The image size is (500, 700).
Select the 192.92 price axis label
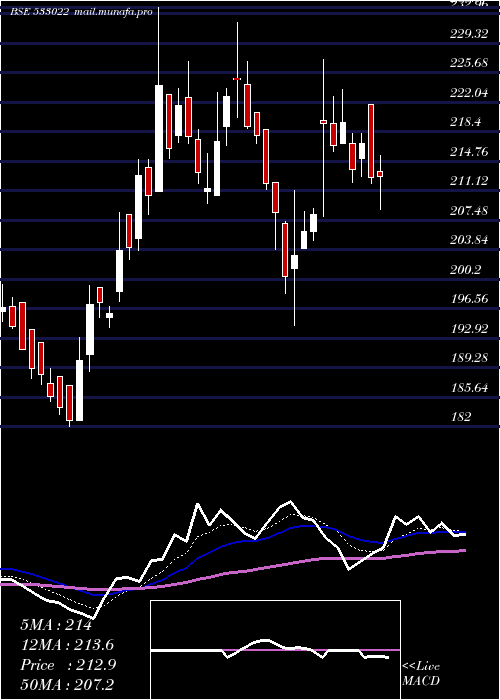coord(469,328)
